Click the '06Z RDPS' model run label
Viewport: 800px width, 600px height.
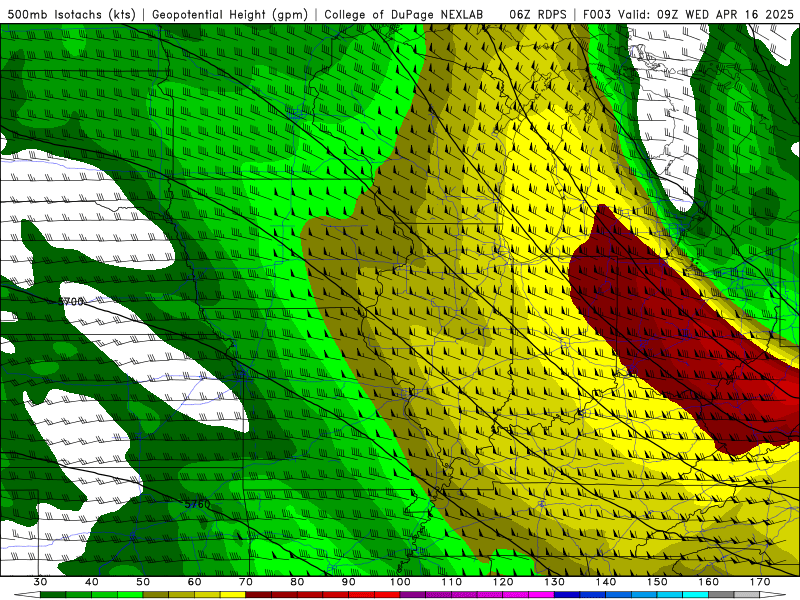tap(538, 14)
